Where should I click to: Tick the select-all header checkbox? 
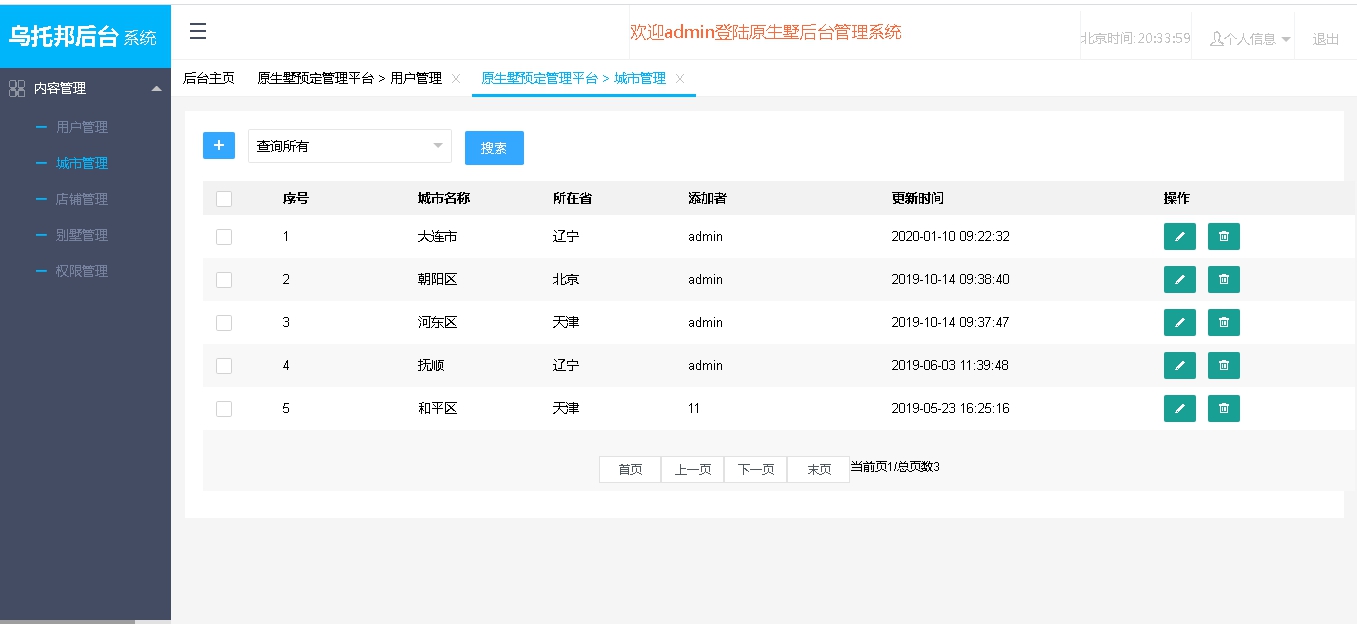tap(224, 199)
